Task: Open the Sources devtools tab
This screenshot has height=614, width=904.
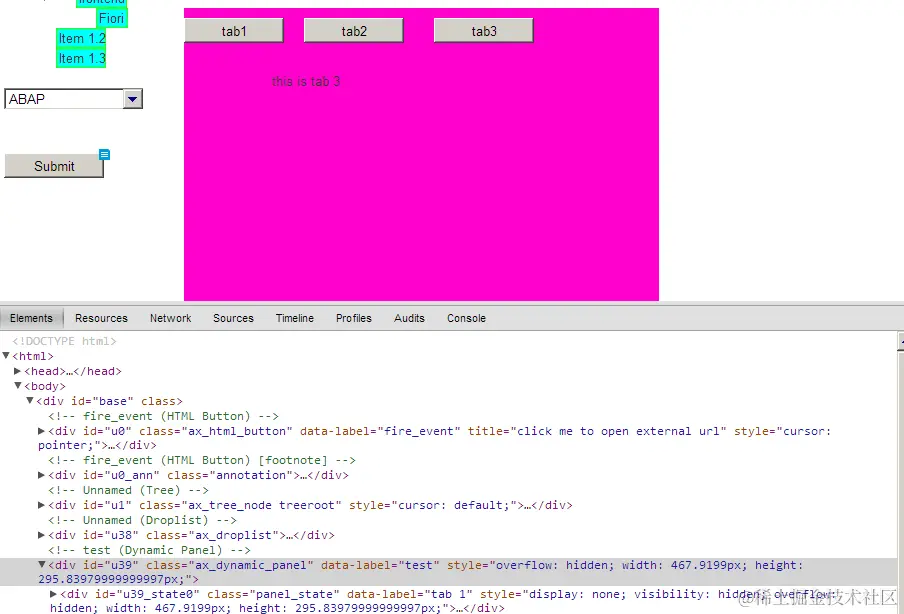Action: point(233,318)
